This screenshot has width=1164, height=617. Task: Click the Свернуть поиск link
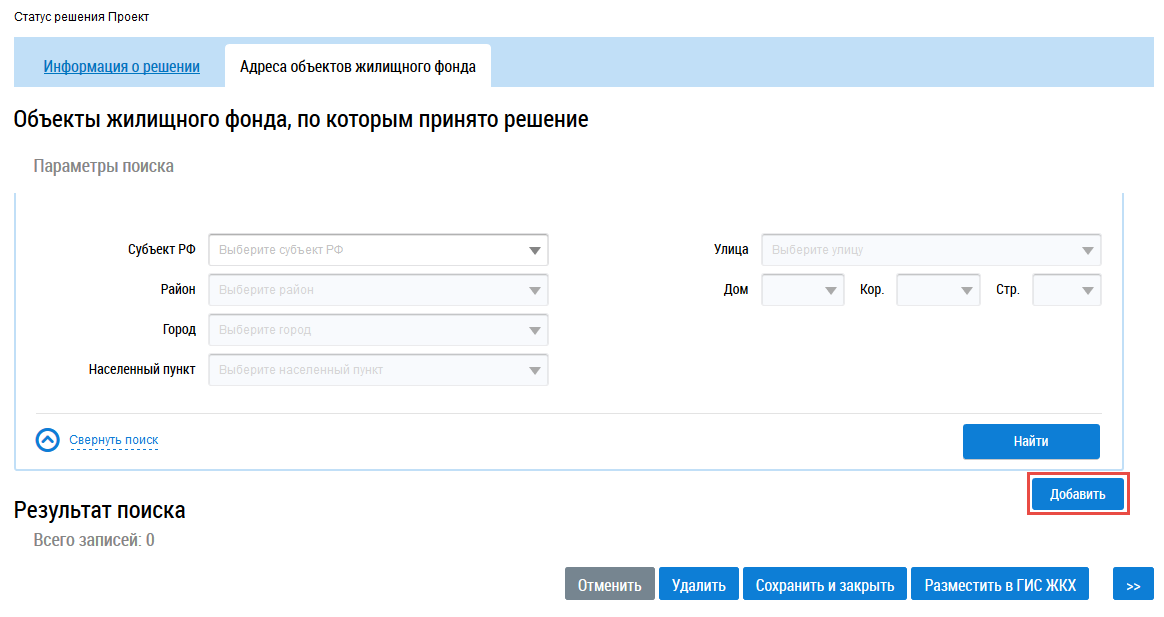coord(113,440)
